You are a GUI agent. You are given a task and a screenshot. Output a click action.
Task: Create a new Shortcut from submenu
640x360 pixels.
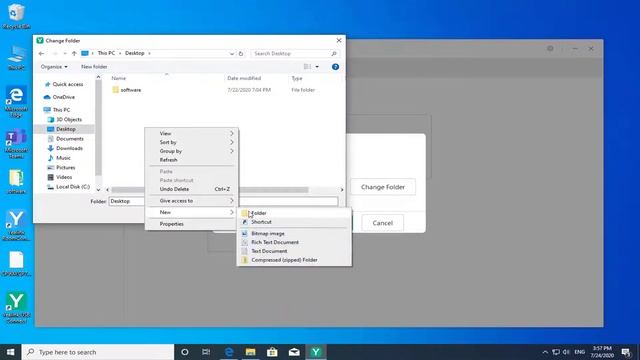(294, 222)
